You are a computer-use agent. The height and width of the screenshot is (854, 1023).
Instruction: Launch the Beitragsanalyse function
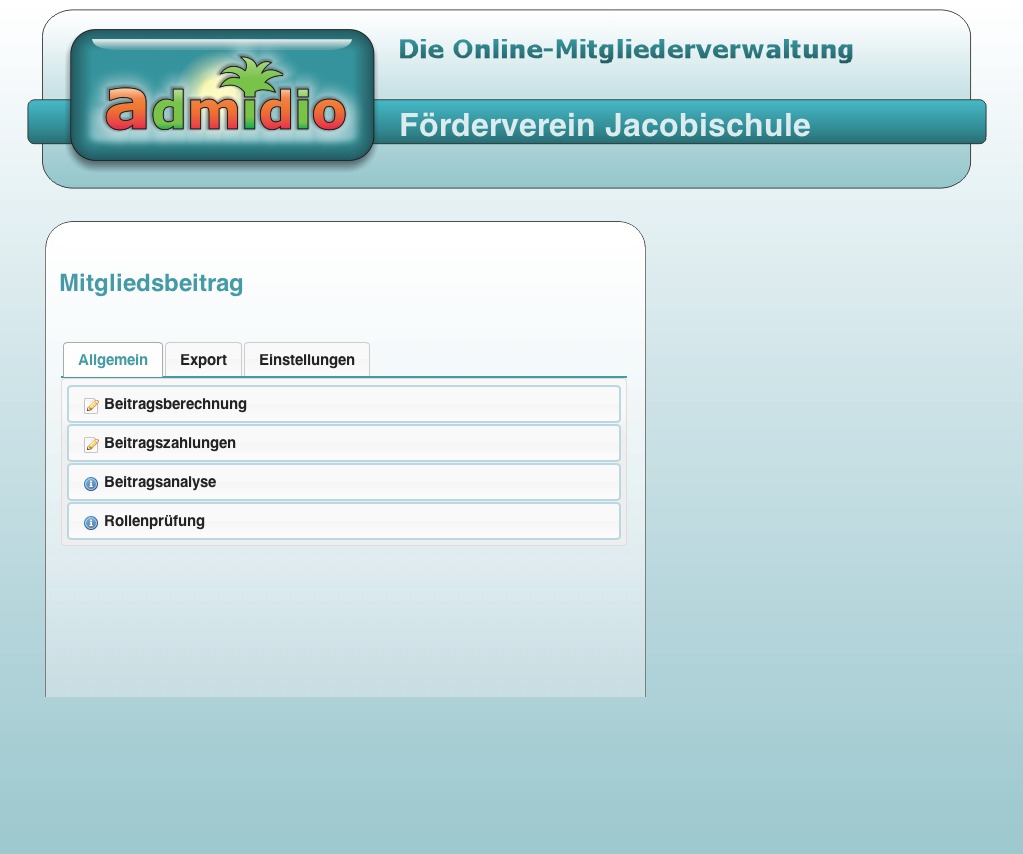(161, 482)
